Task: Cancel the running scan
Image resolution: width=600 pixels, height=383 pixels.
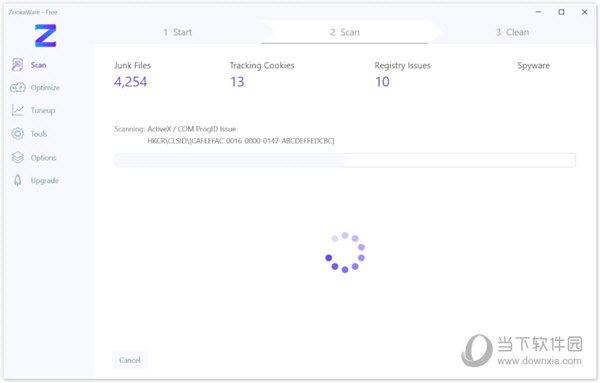Action: [x=130, y=360]
